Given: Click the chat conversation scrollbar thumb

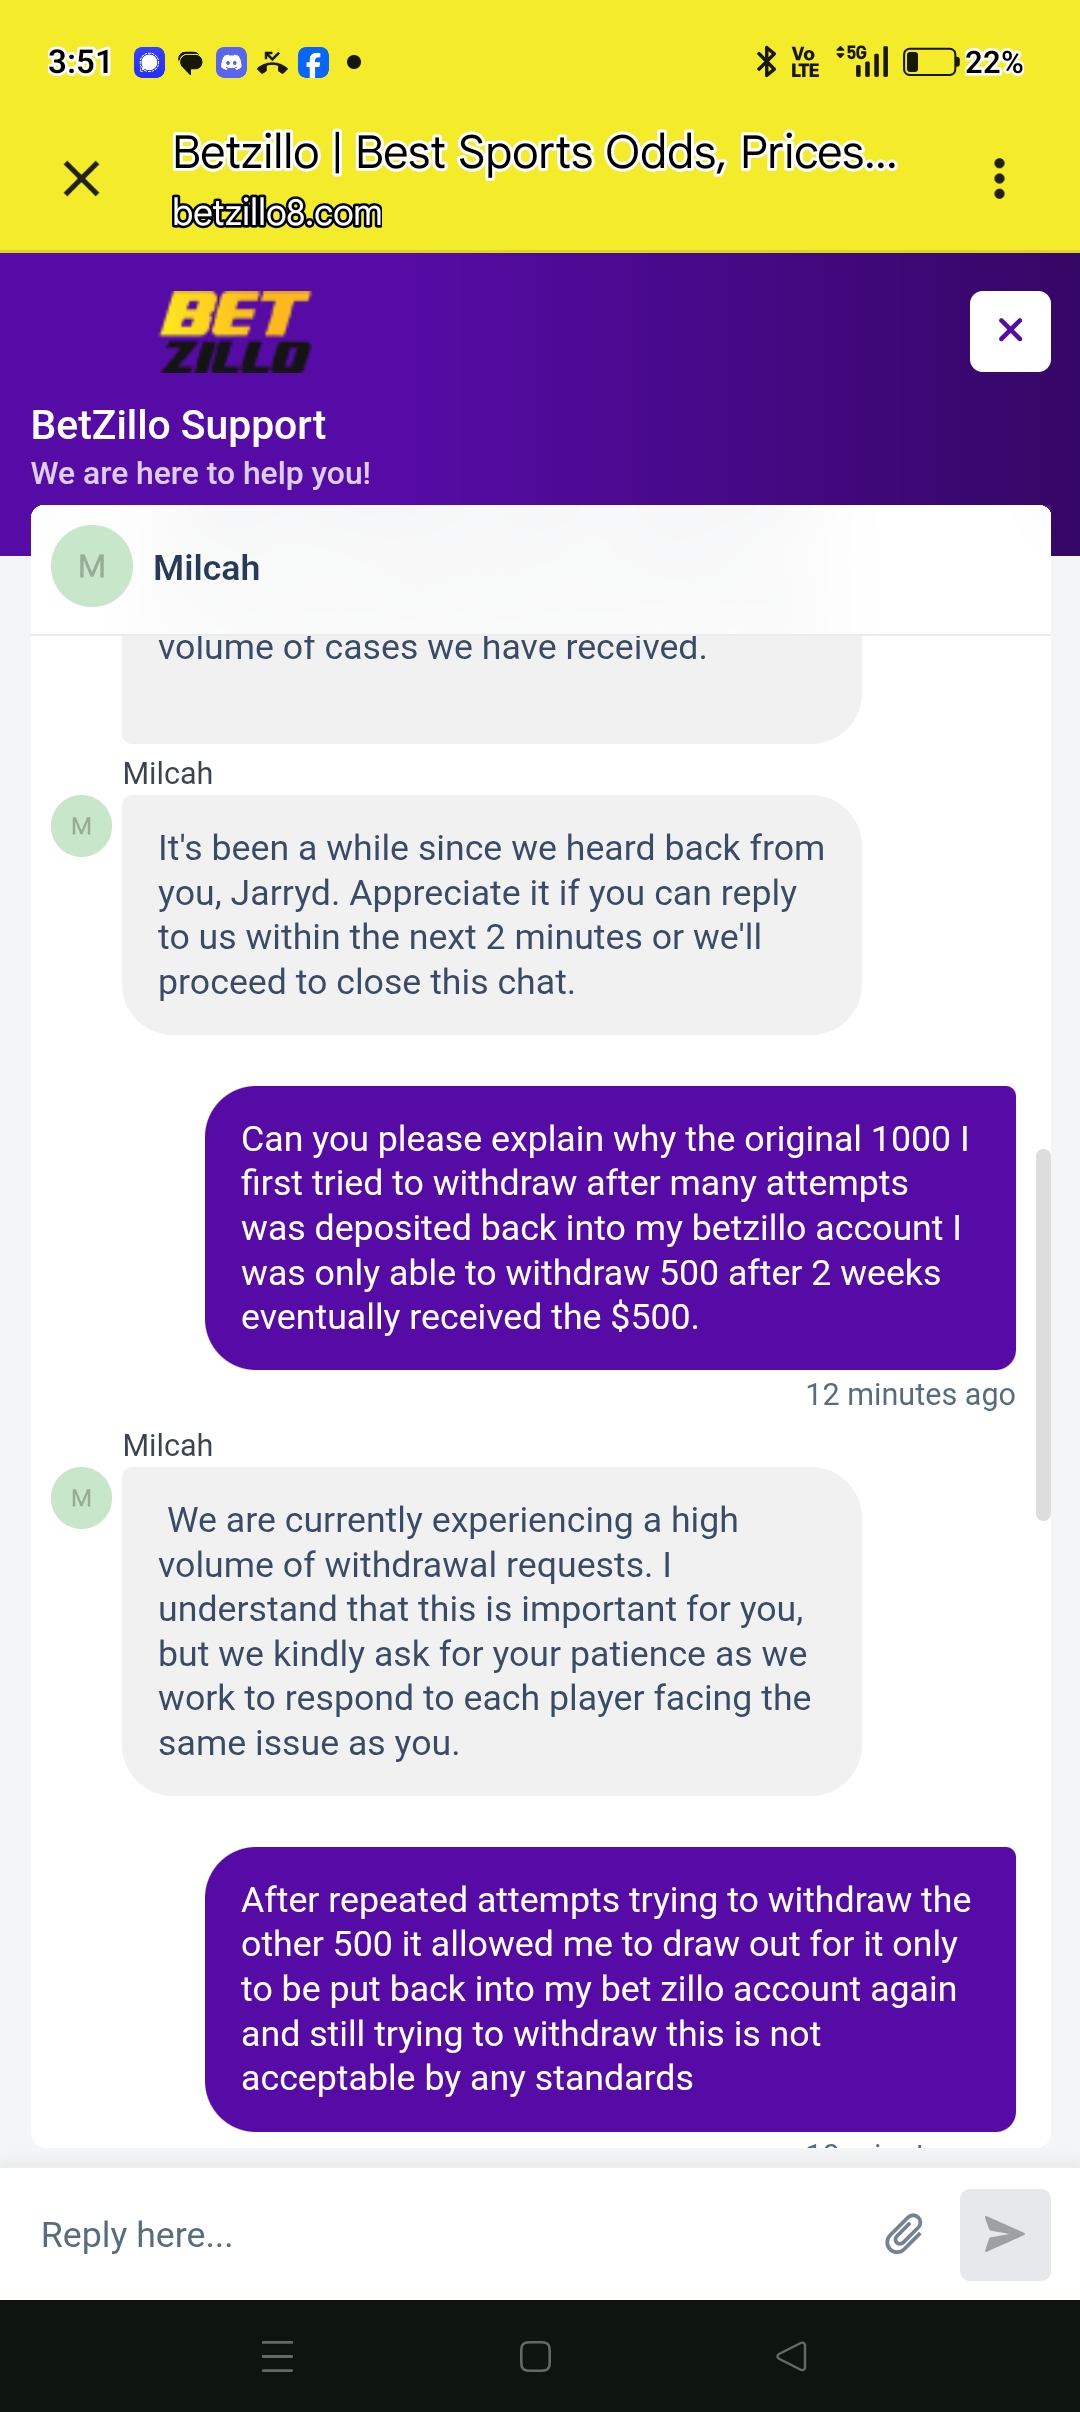Looking at the screenshot, I should coord(1043,1335).
